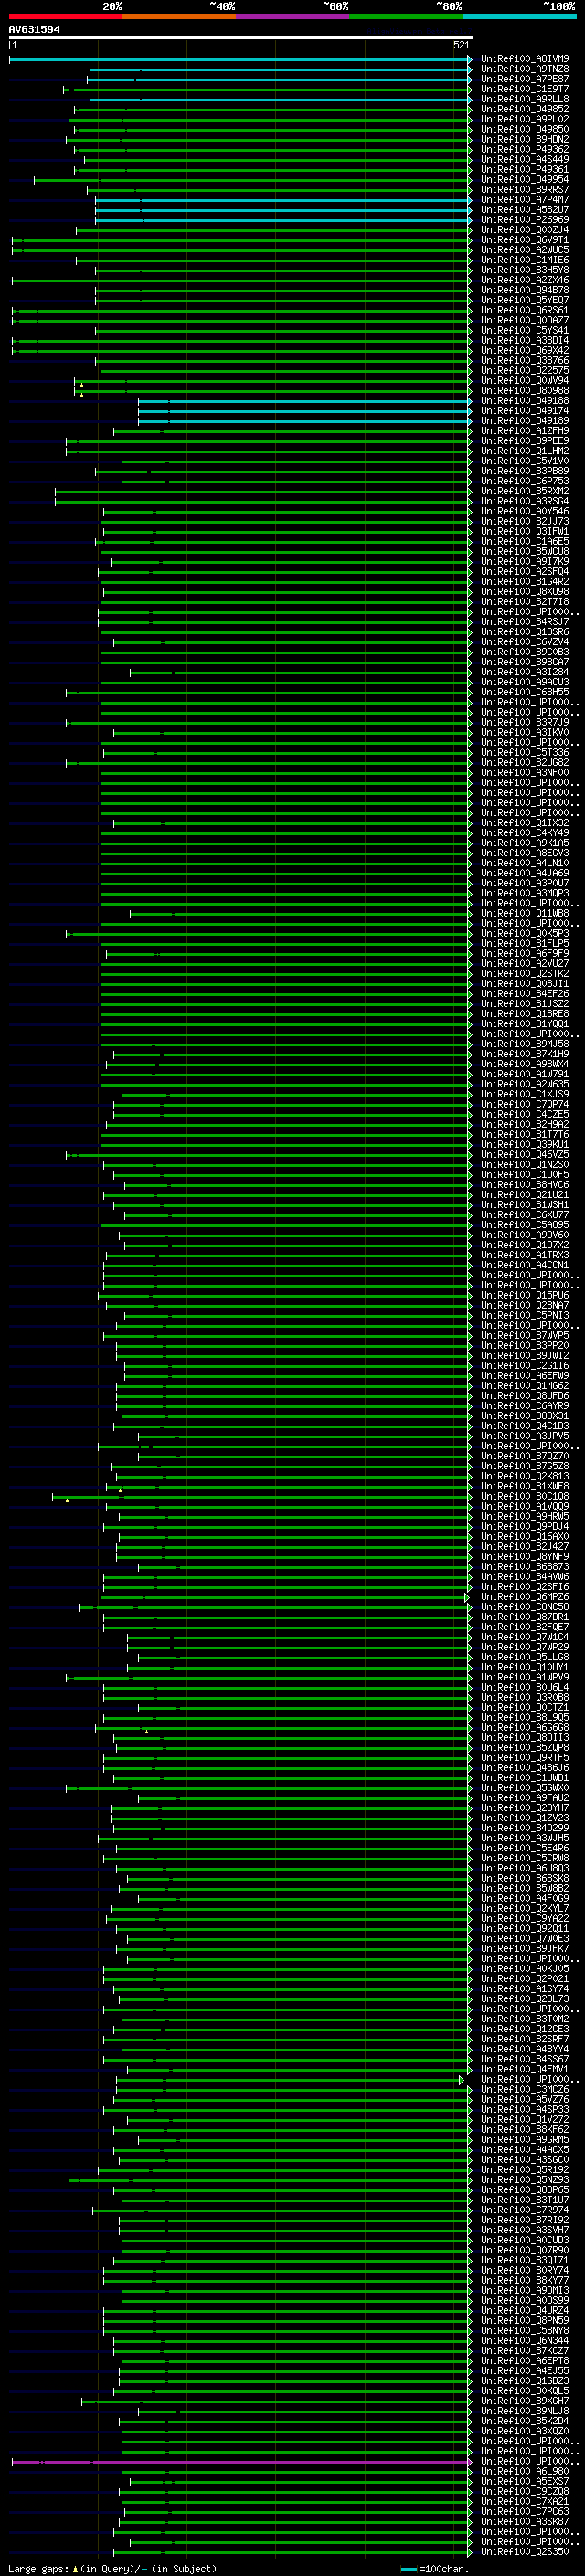
Task: Select UniRef100_C6P753 entry
Action: tap(525, 481)
